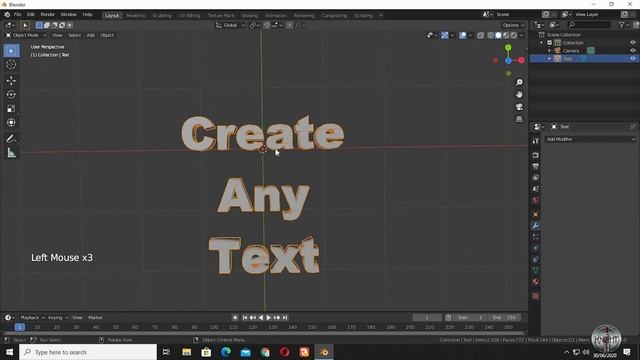Jump to the timeline start frame
The width and height of the screenshot is (640, 360).
244,318
